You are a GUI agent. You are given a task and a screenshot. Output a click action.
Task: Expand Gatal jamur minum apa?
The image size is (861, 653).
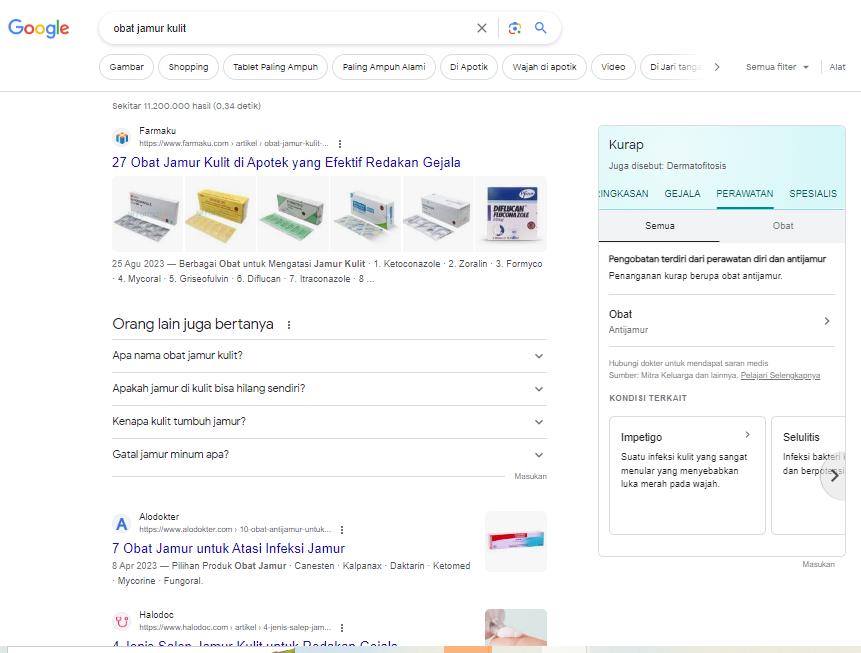click(x=329, y=455)
